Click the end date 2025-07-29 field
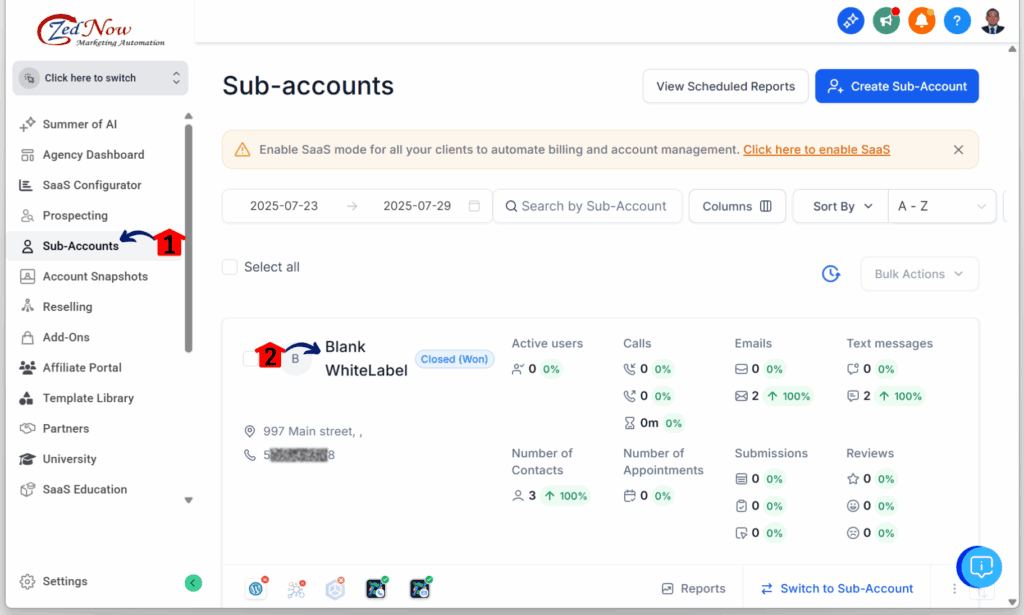Viewport: 1024px width, 615px height. pyautogui.click(x=417, y=206)
